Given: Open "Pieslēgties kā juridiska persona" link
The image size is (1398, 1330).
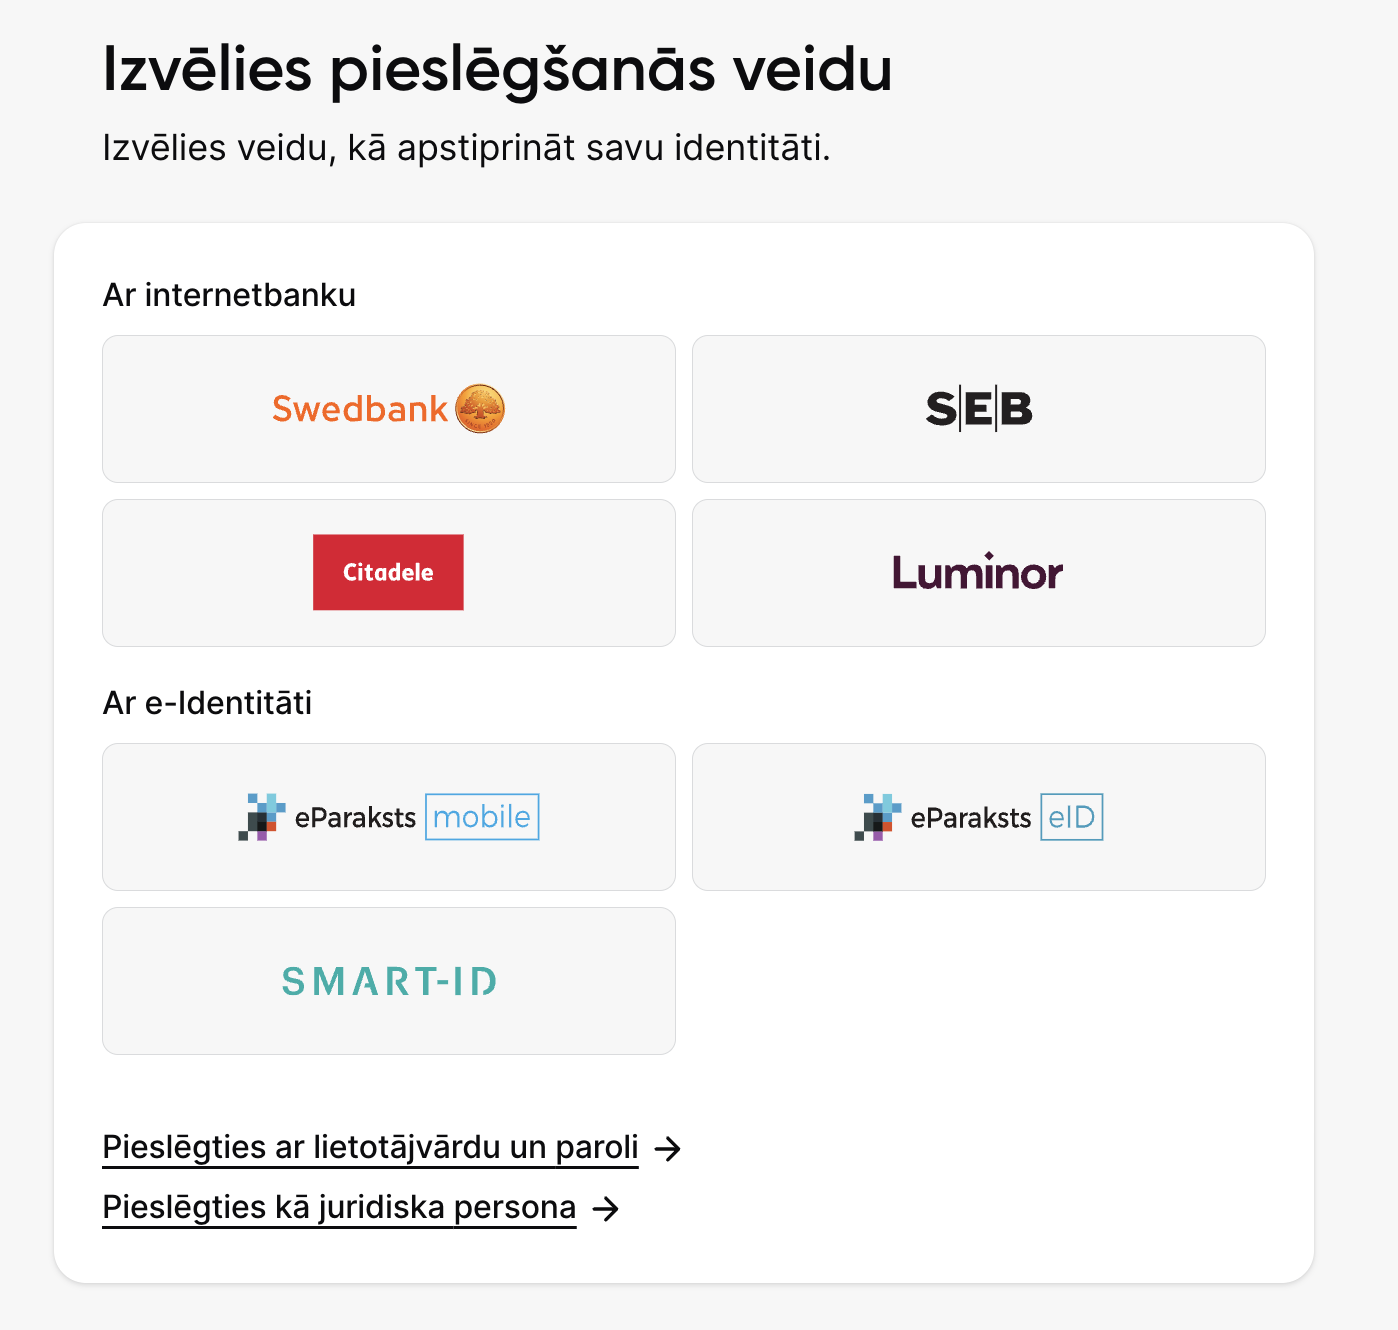Looking at the screenshot, I should (339, 1207).
